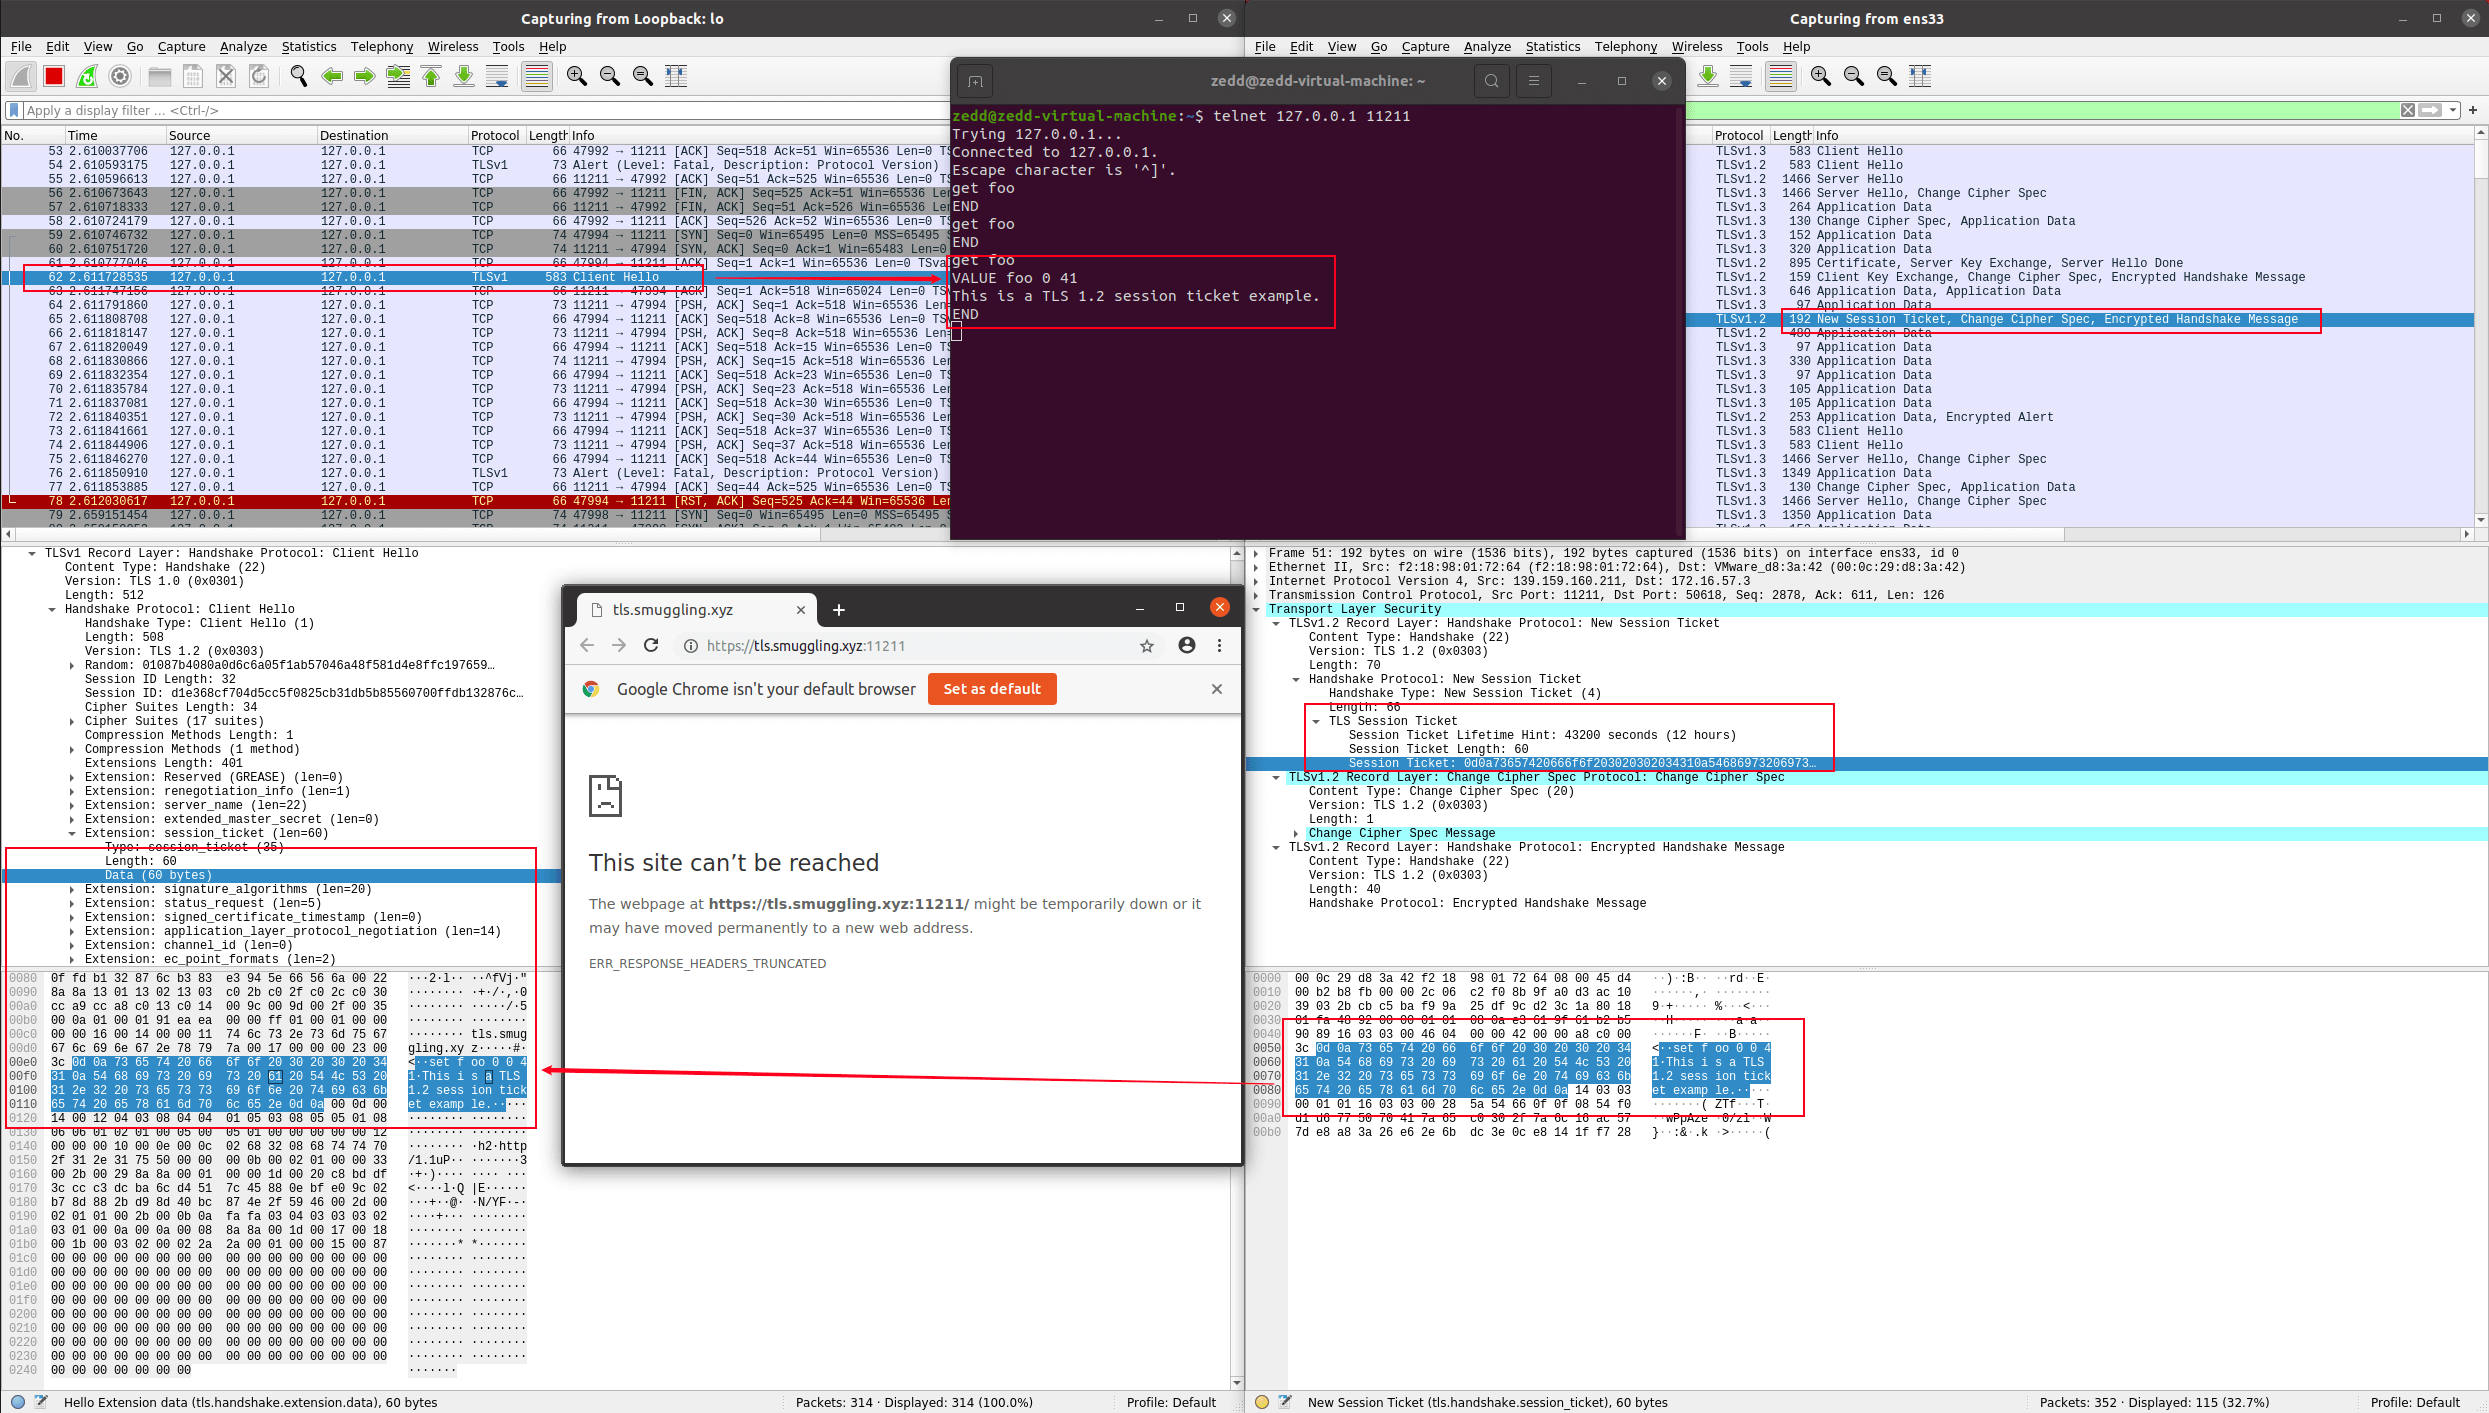Screen dimensions: 2489x1413
Task: Open display filter history dropdown, ens33 window
Action: click(x=2453, y=110)
